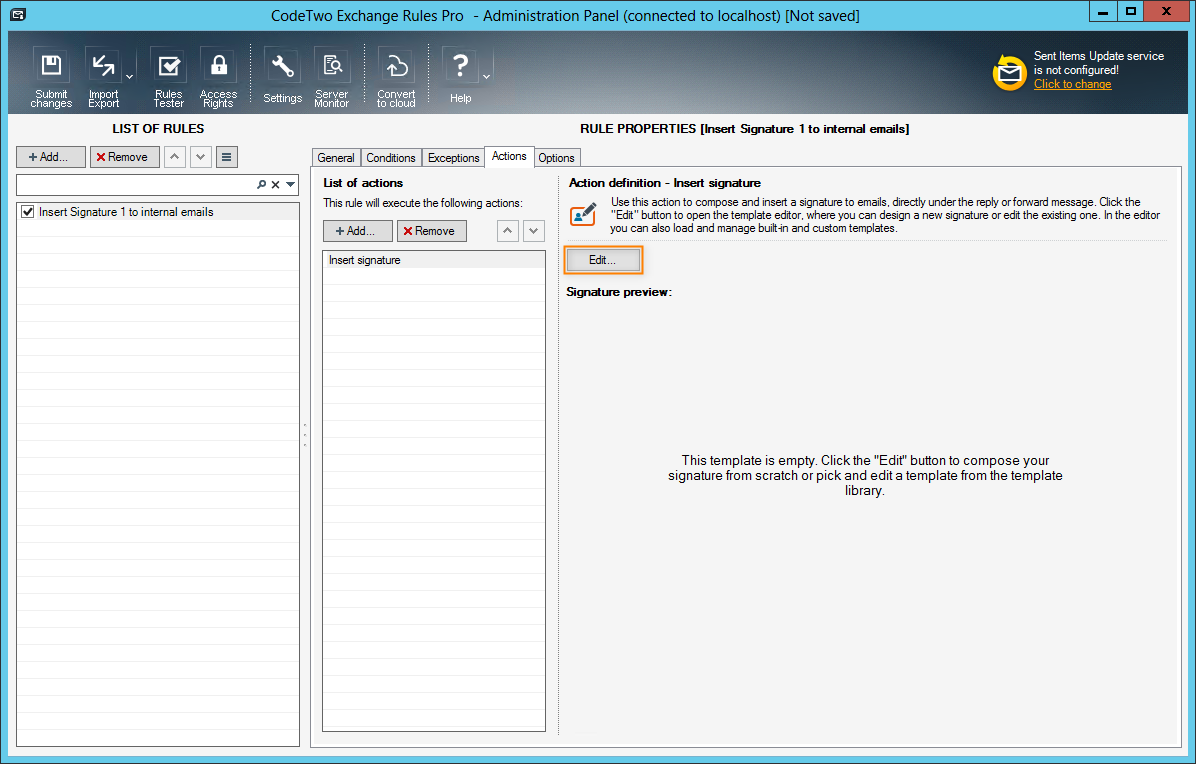
Task: Move the selected action up
Action: [507, 231]
